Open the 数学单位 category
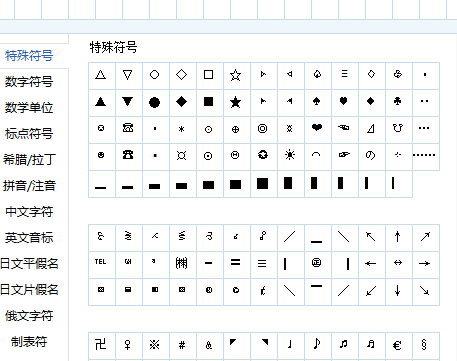The image size is (457, 361). (29, 107)
